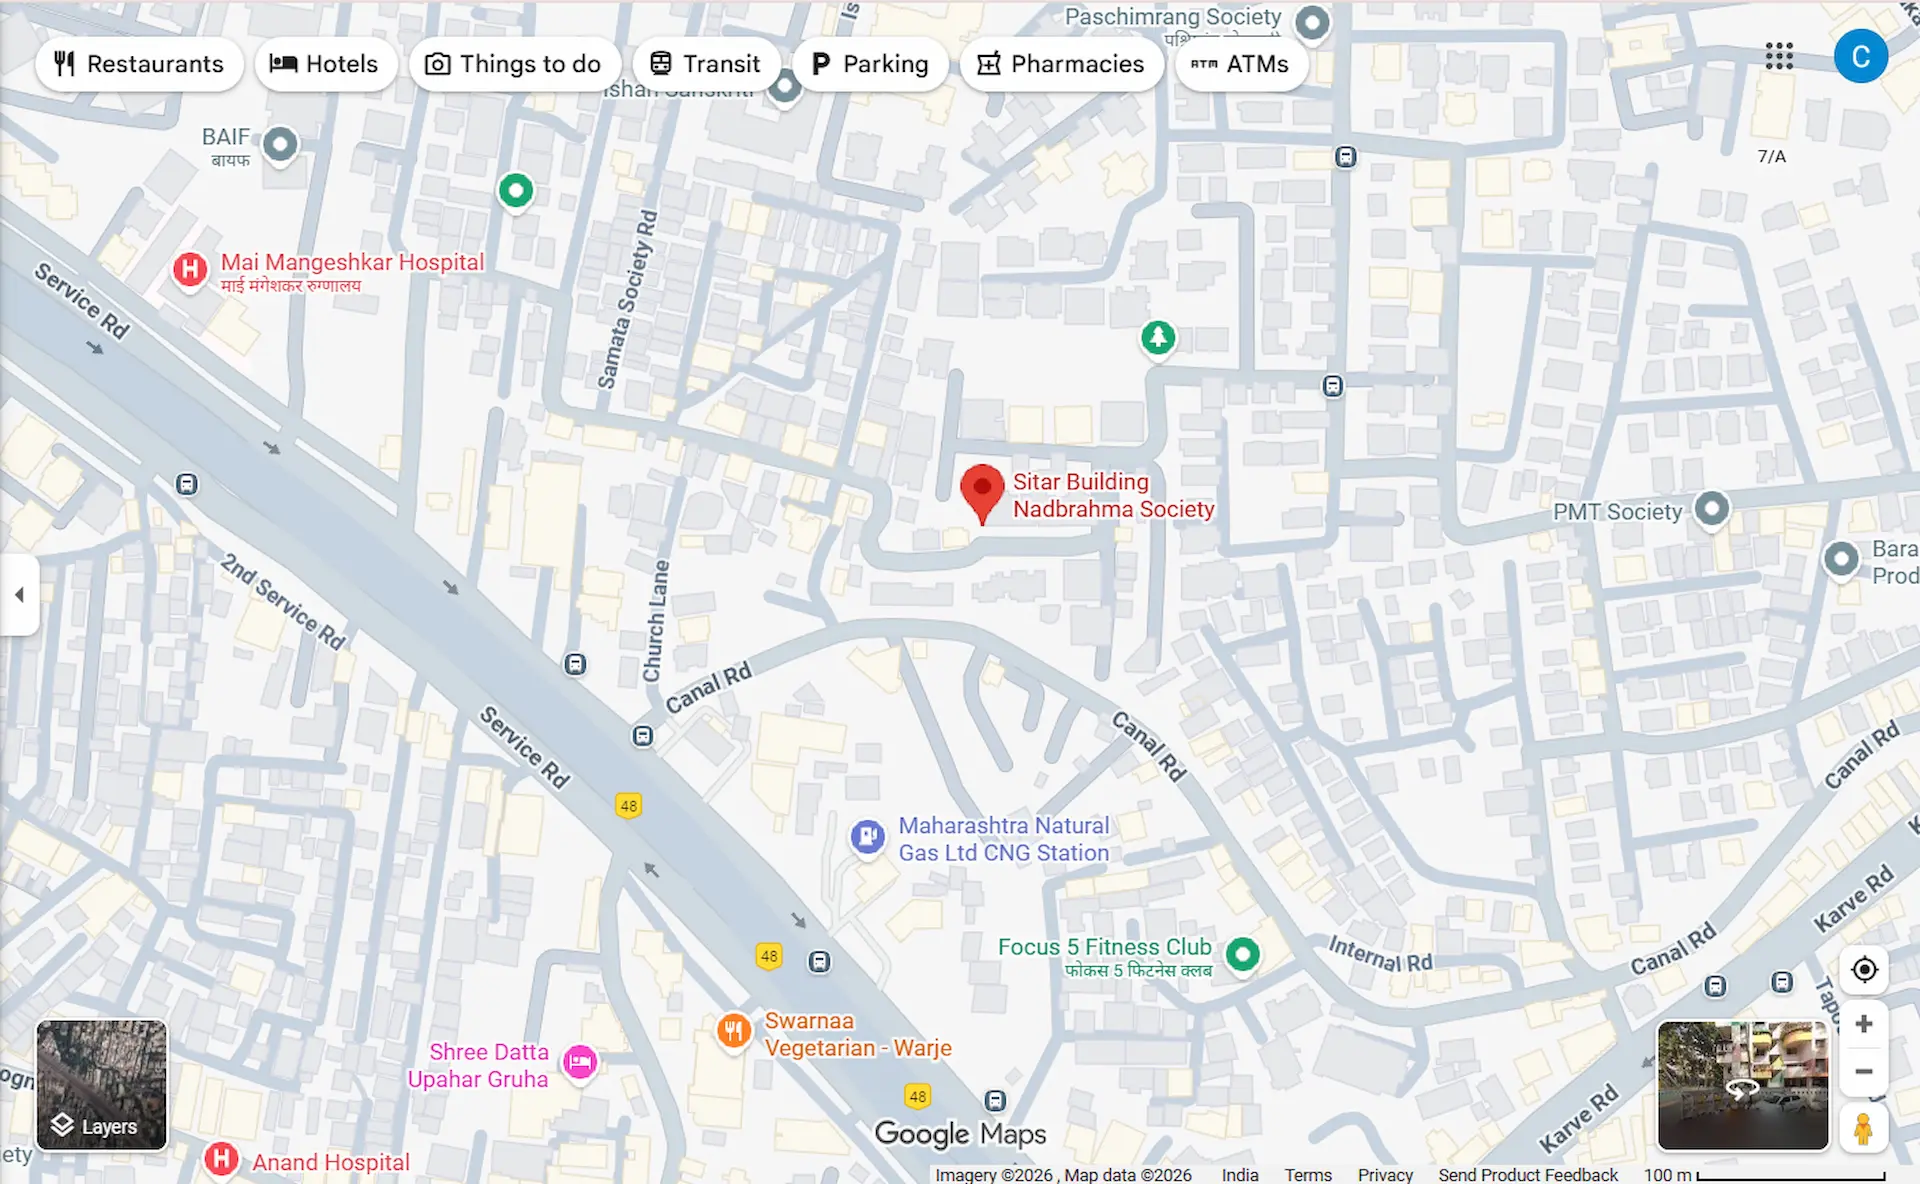Screen dimensions: 1920x1184
Task: Click the Mai Mangeshkar Hospital marker
Action: (x=190, y=269)
